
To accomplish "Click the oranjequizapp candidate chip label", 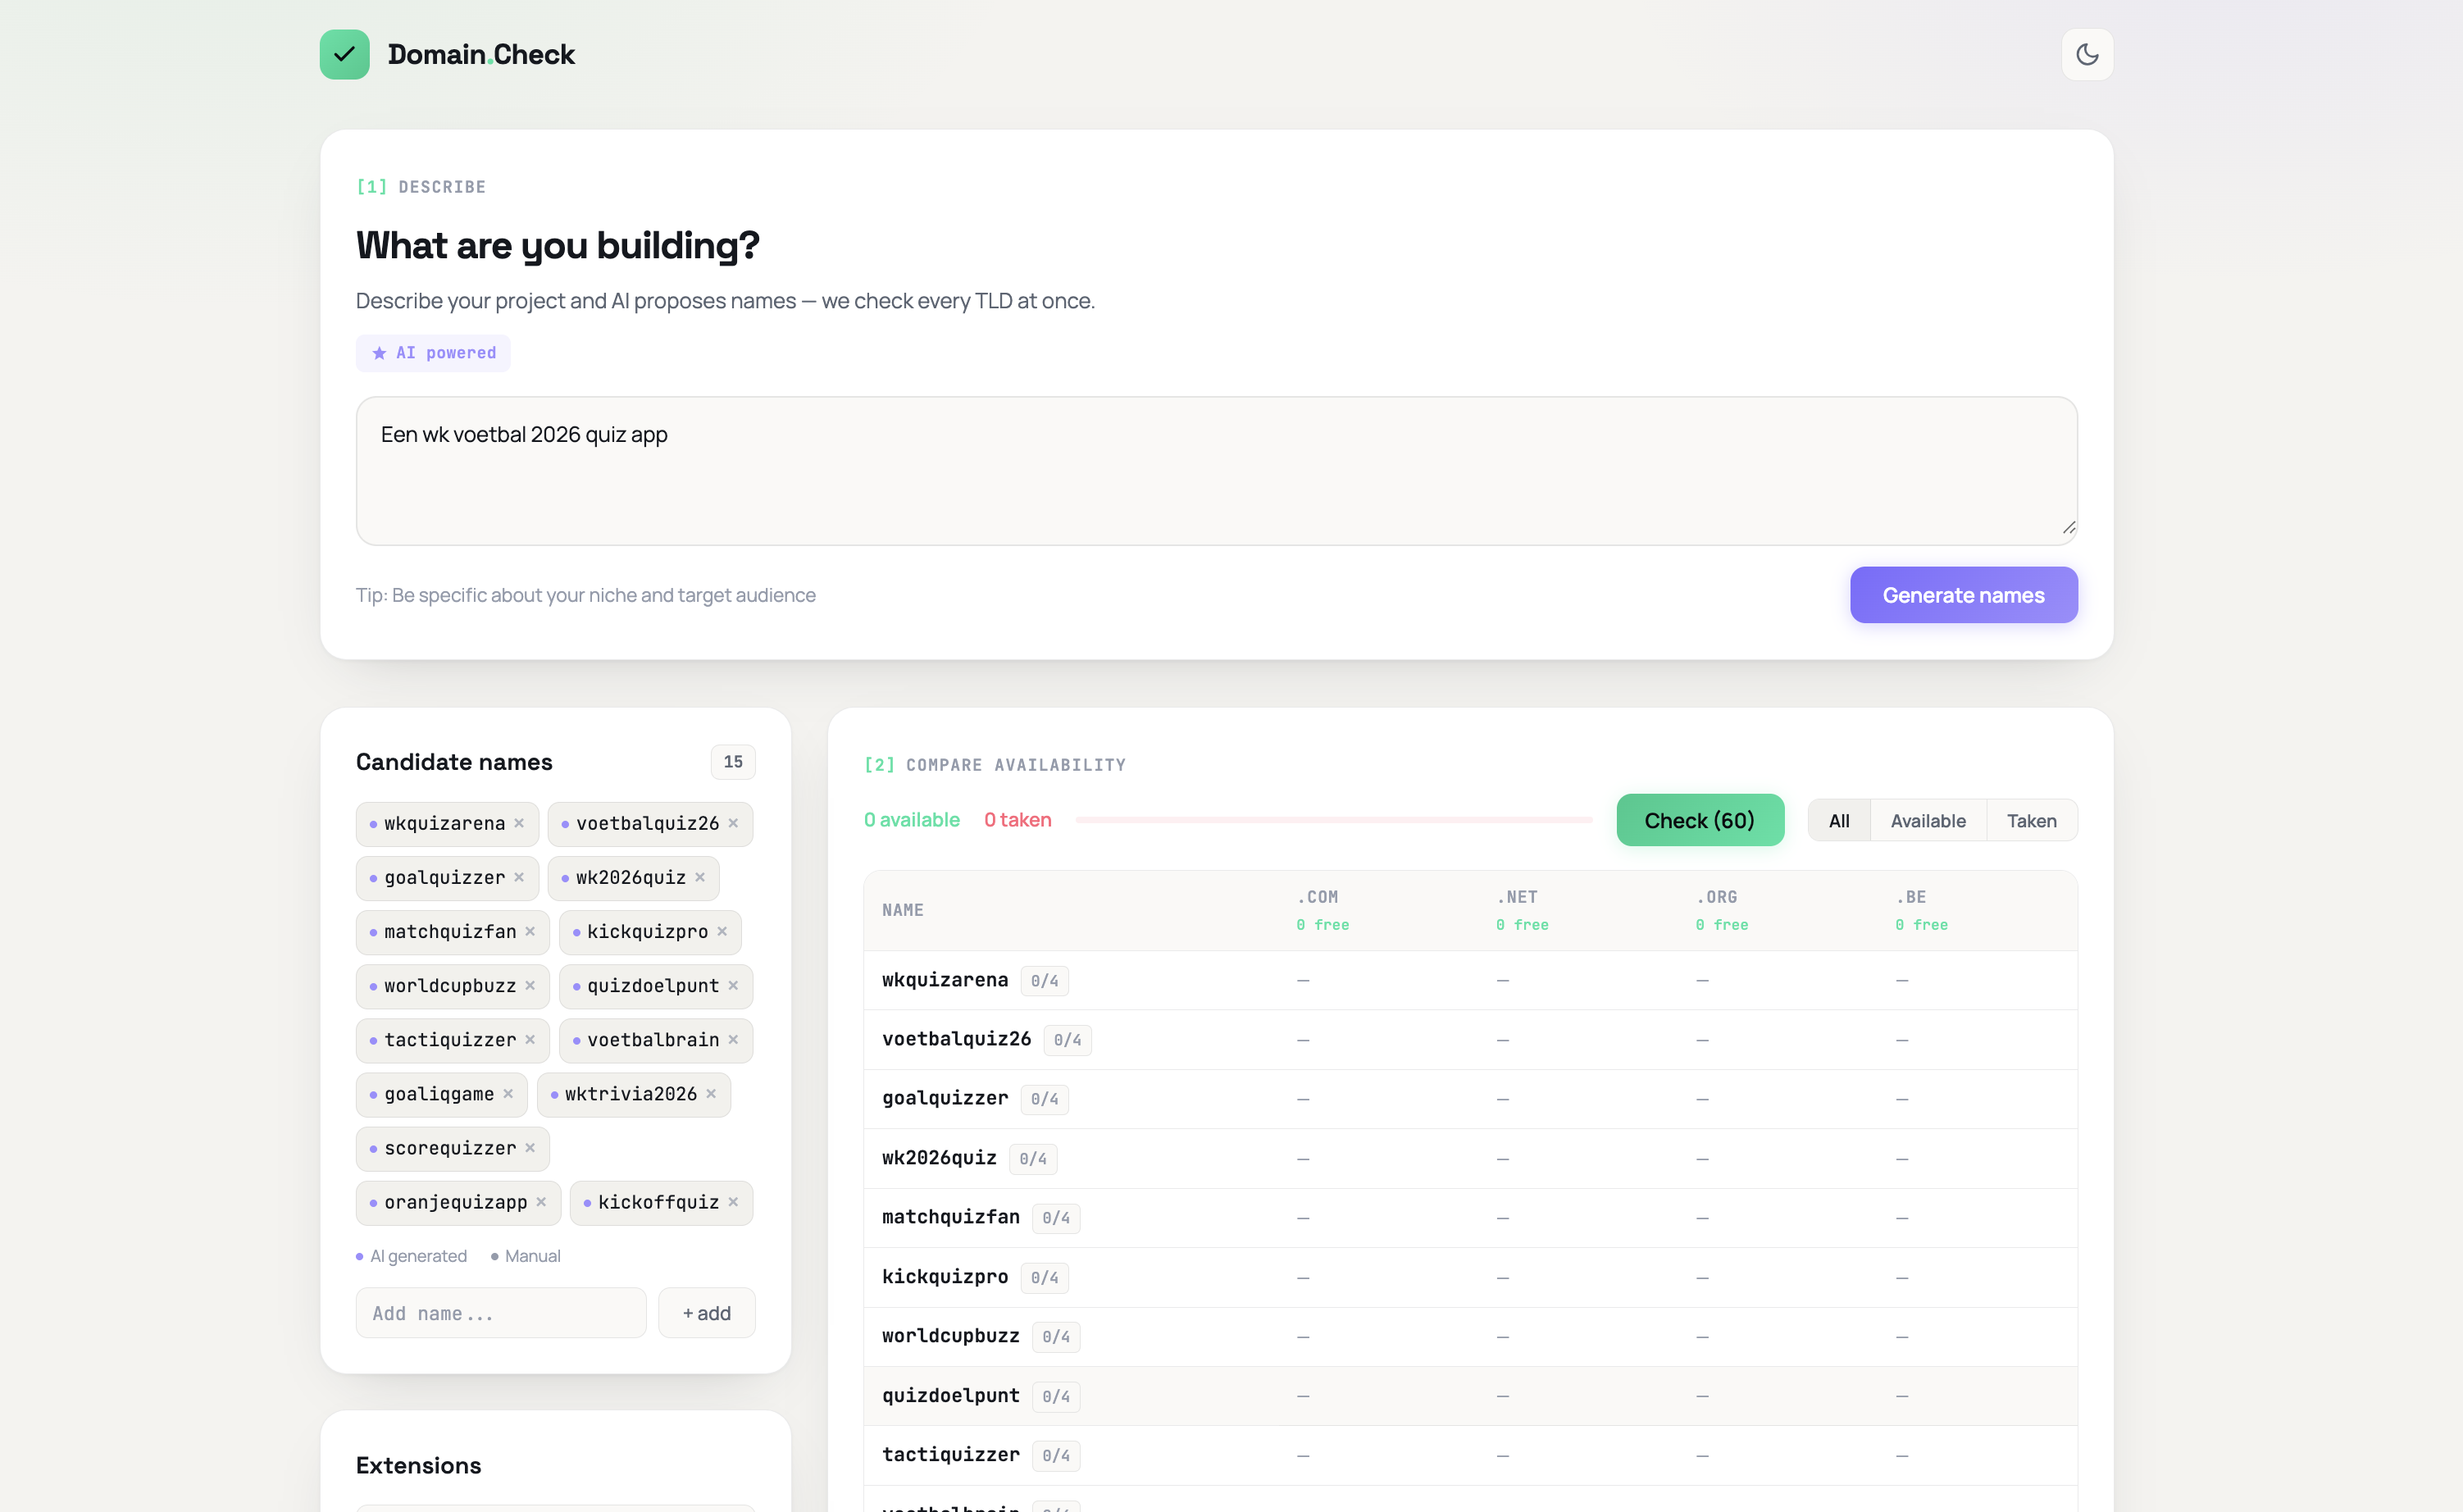I will pos(456,1202).
